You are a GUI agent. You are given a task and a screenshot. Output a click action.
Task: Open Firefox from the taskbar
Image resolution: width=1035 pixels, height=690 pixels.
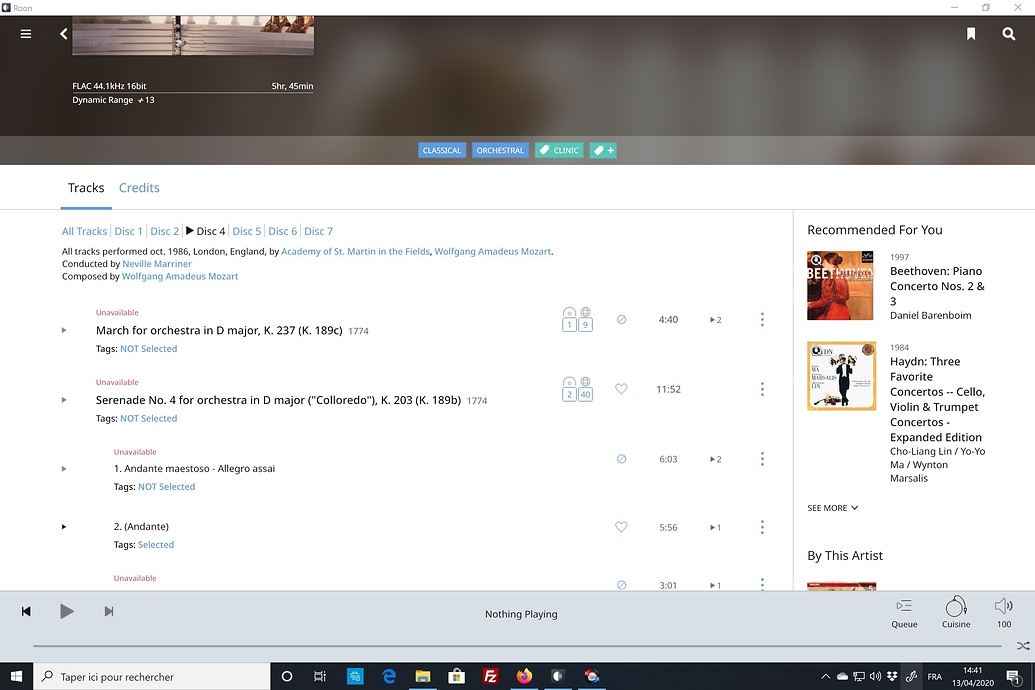click(x=524, y=676)
